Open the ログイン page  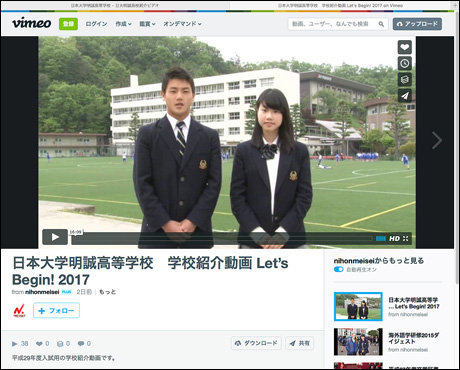tap(96, 24)
